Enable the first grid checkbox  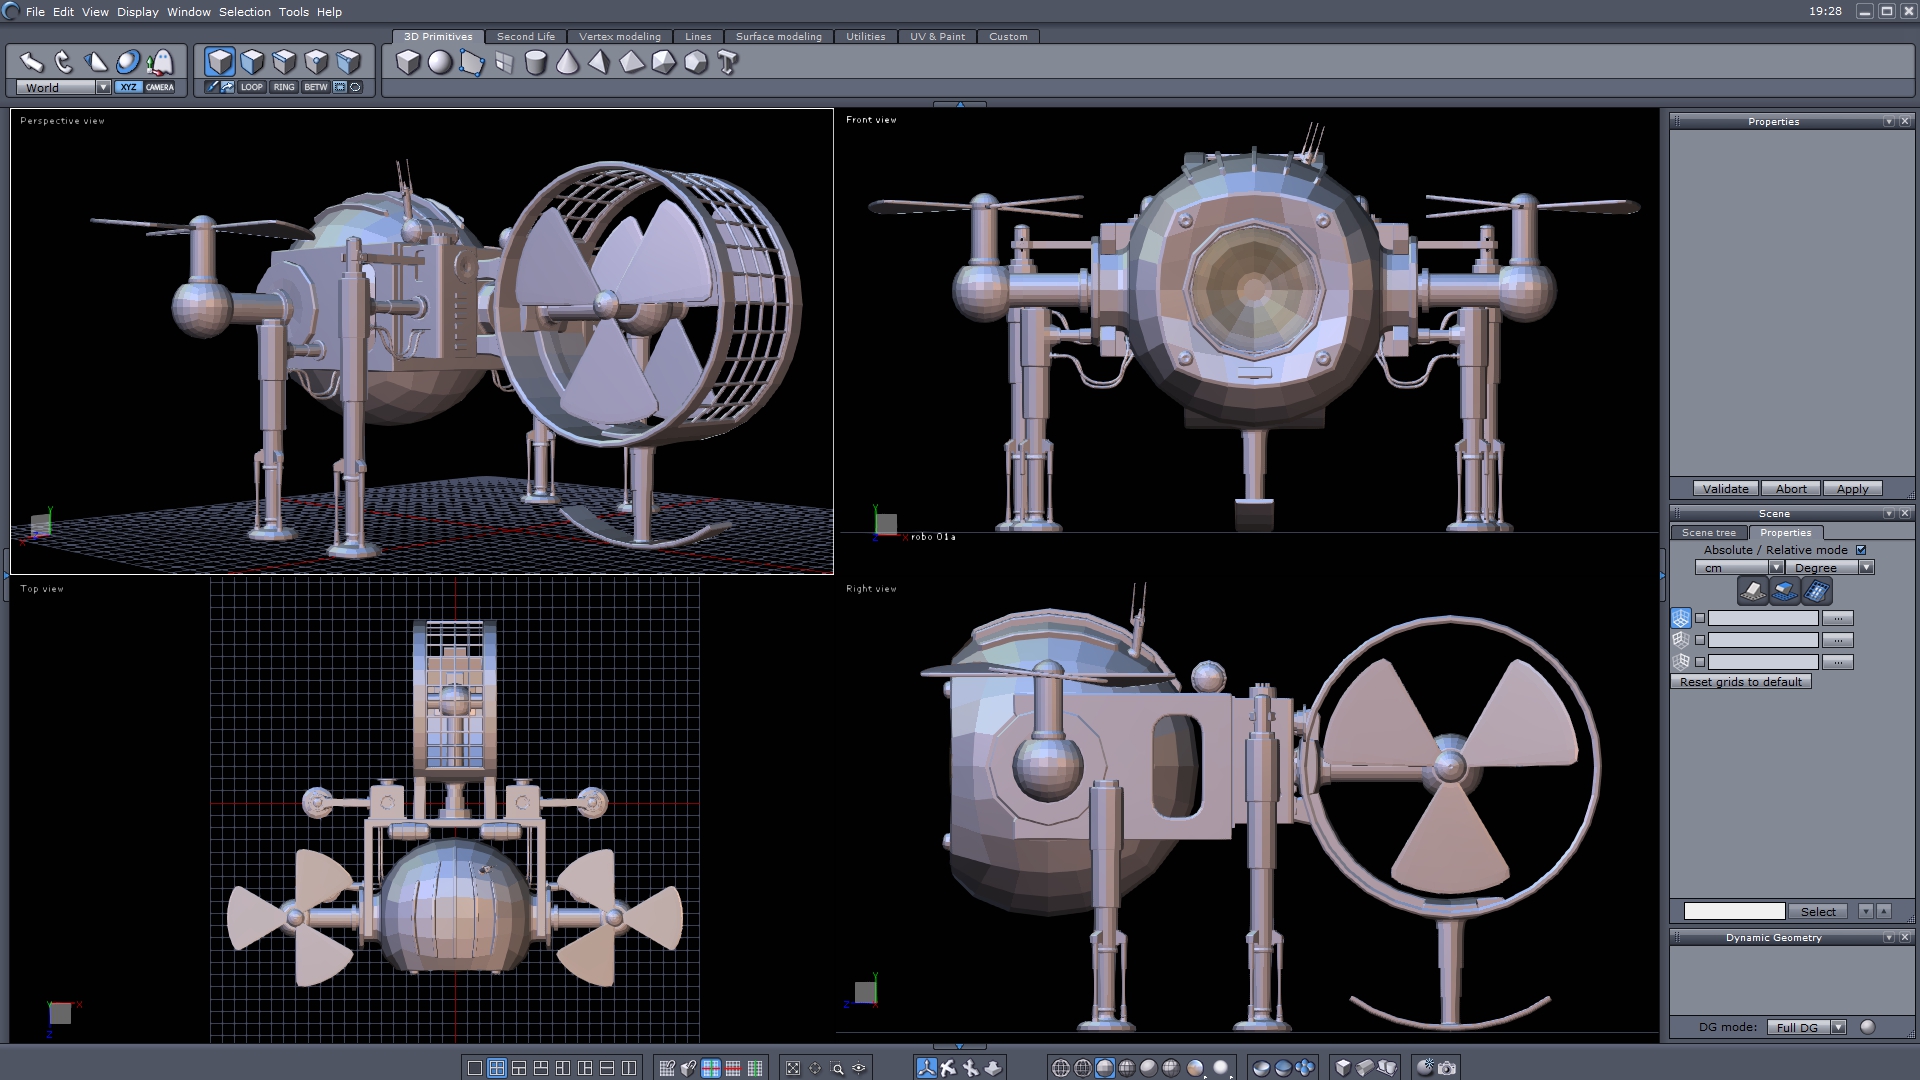(x=1700, y=618)
